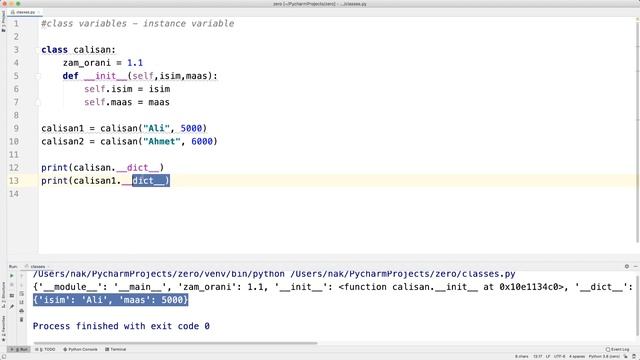Open Python 3.8 interpreter selector
The width and height of the screenshot is (640, 360).
(x=604, y=356)
